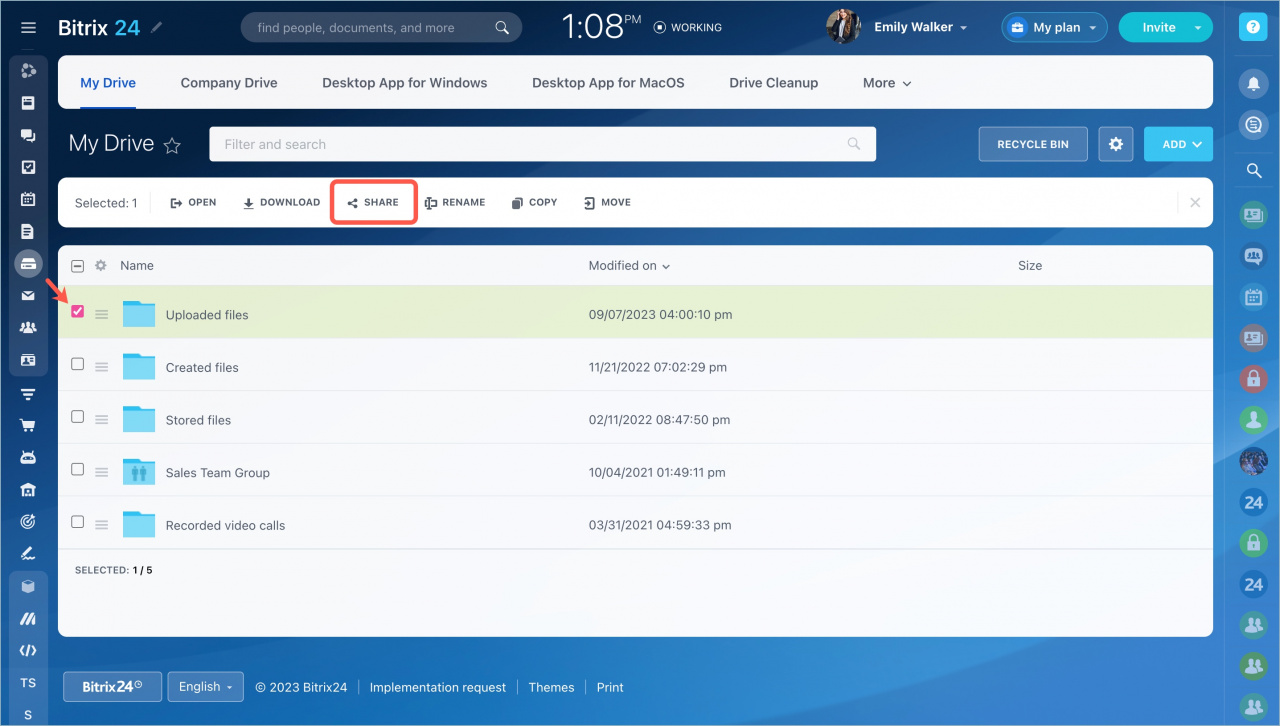
Task: Open the Tasks checkmark icon in sidebar
Action: coord(28,167)
